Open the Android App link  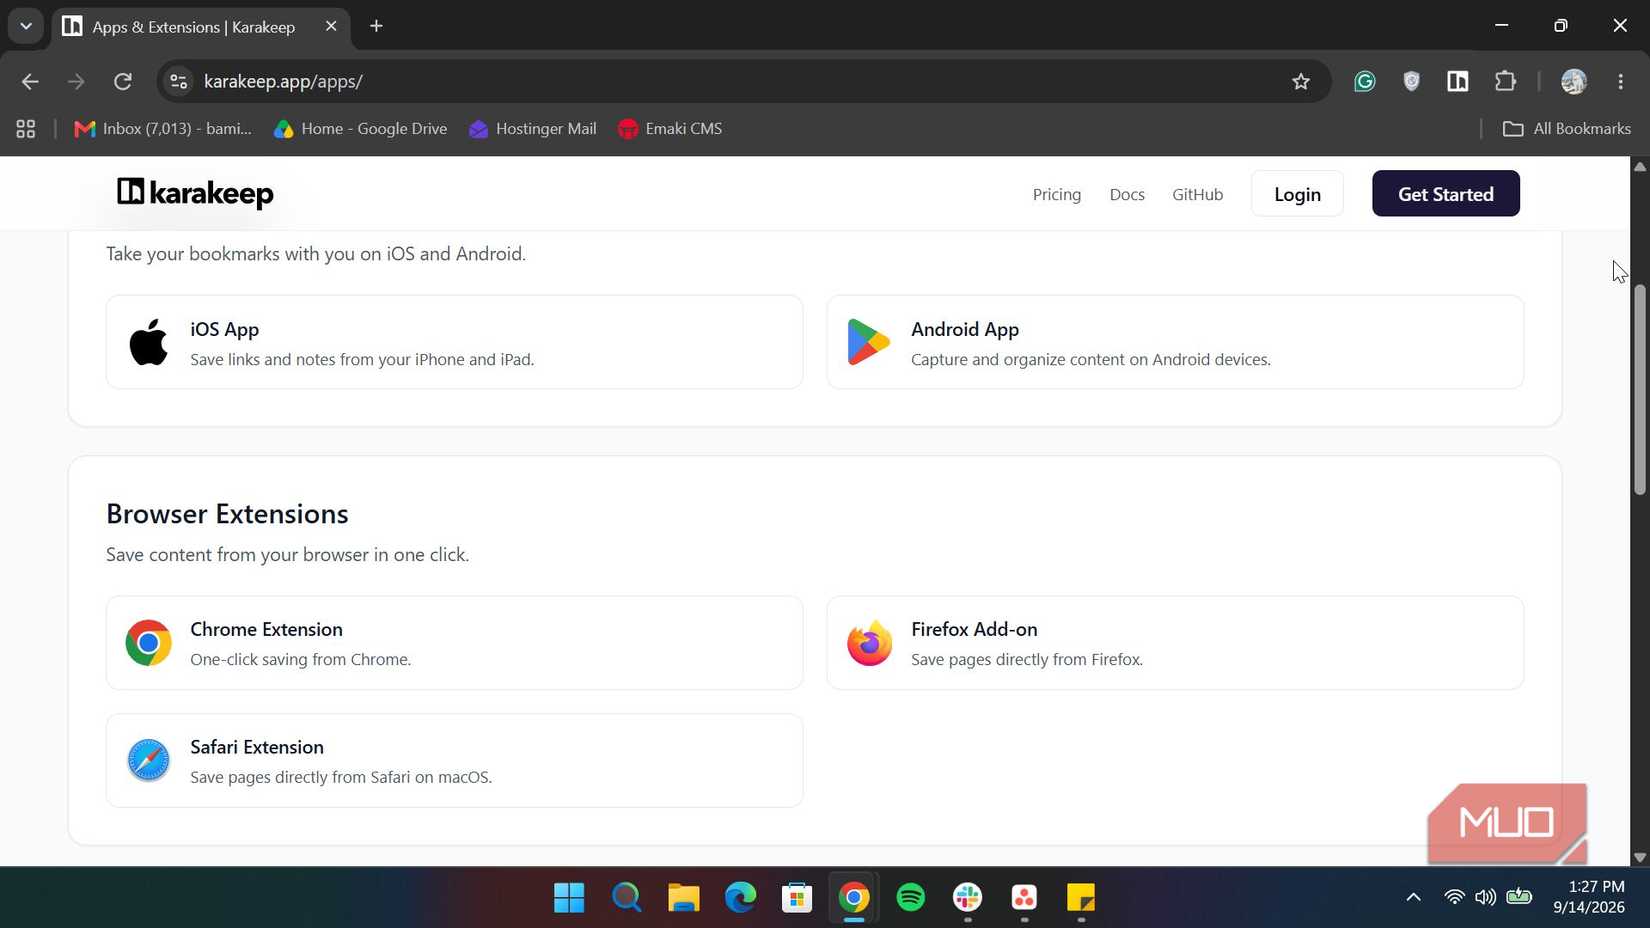click(x=1175, y=342)
